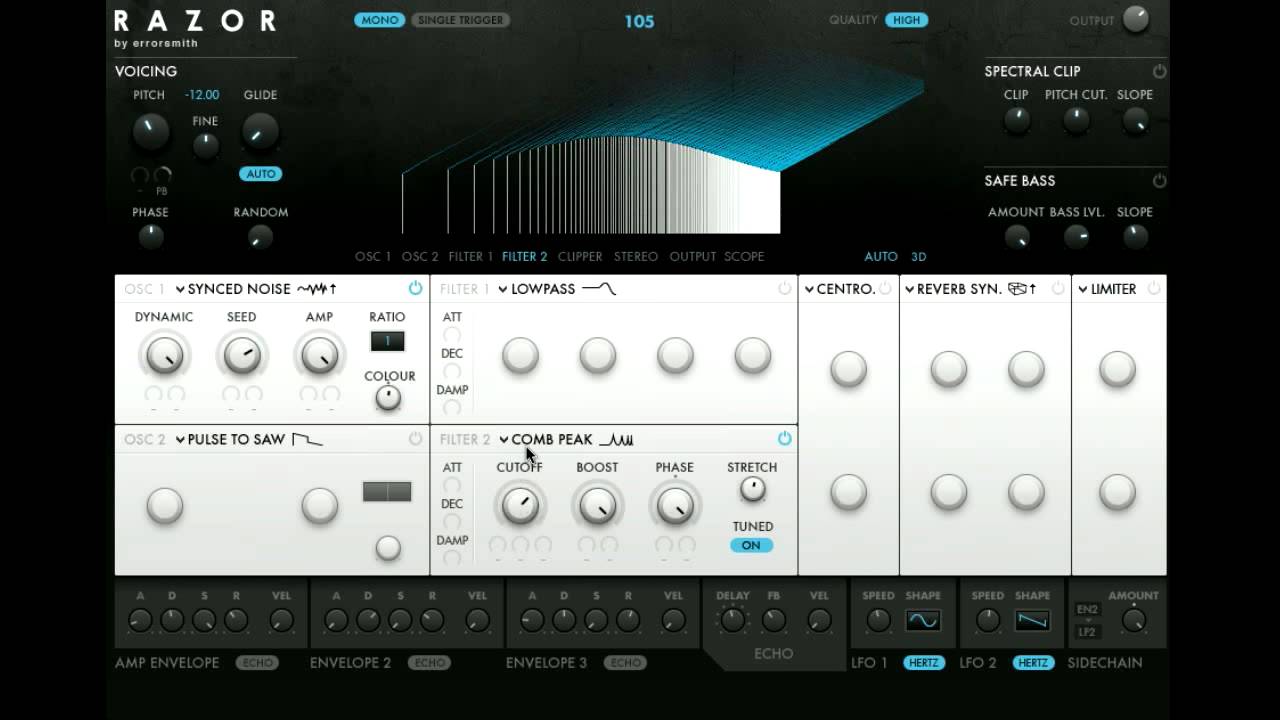Click the Filter 2 Cutoff knob

(x=520, y=505)
